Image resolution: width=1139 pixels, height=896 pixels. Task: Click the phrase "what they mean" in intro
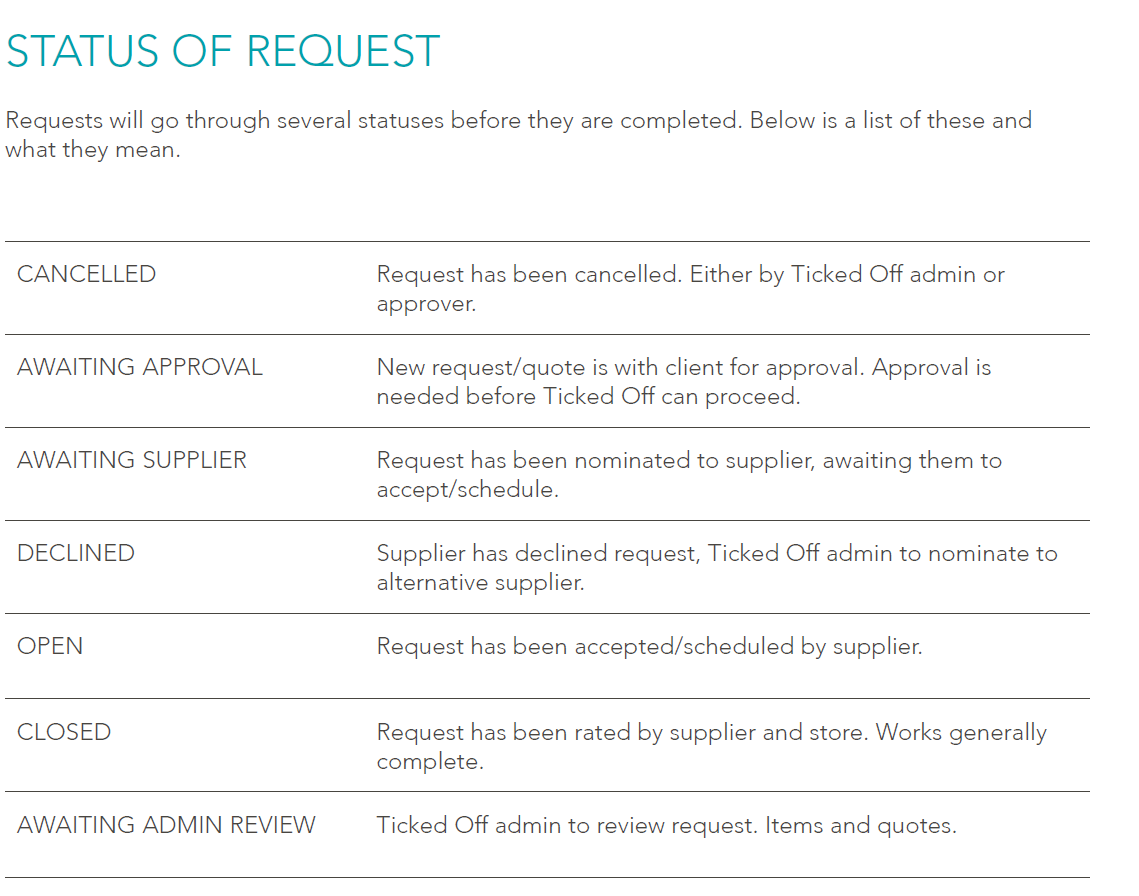[x=92, y=150]
